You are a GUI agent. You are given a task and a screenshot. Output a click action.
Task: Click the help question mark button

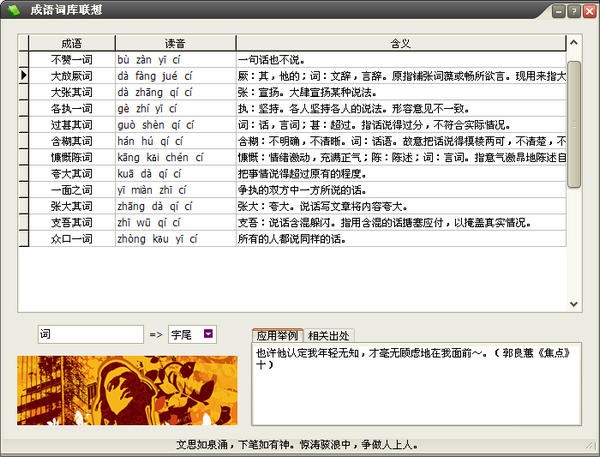(573, 12)
